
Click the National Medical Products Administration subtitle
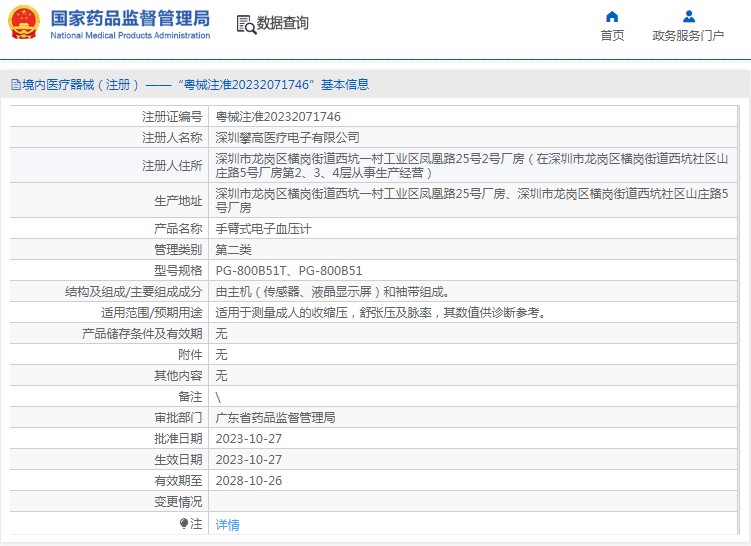tap(130, 36)
